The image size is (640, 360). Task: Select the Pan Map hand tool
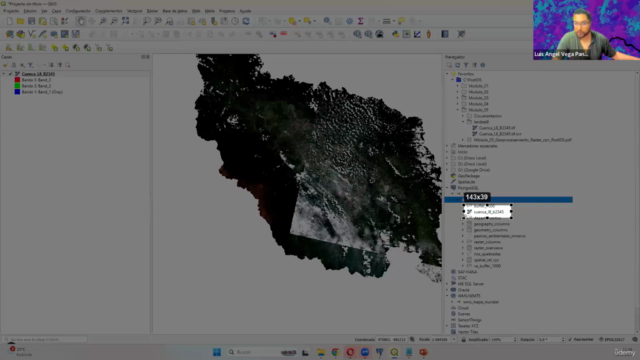[x=81, y=21]
